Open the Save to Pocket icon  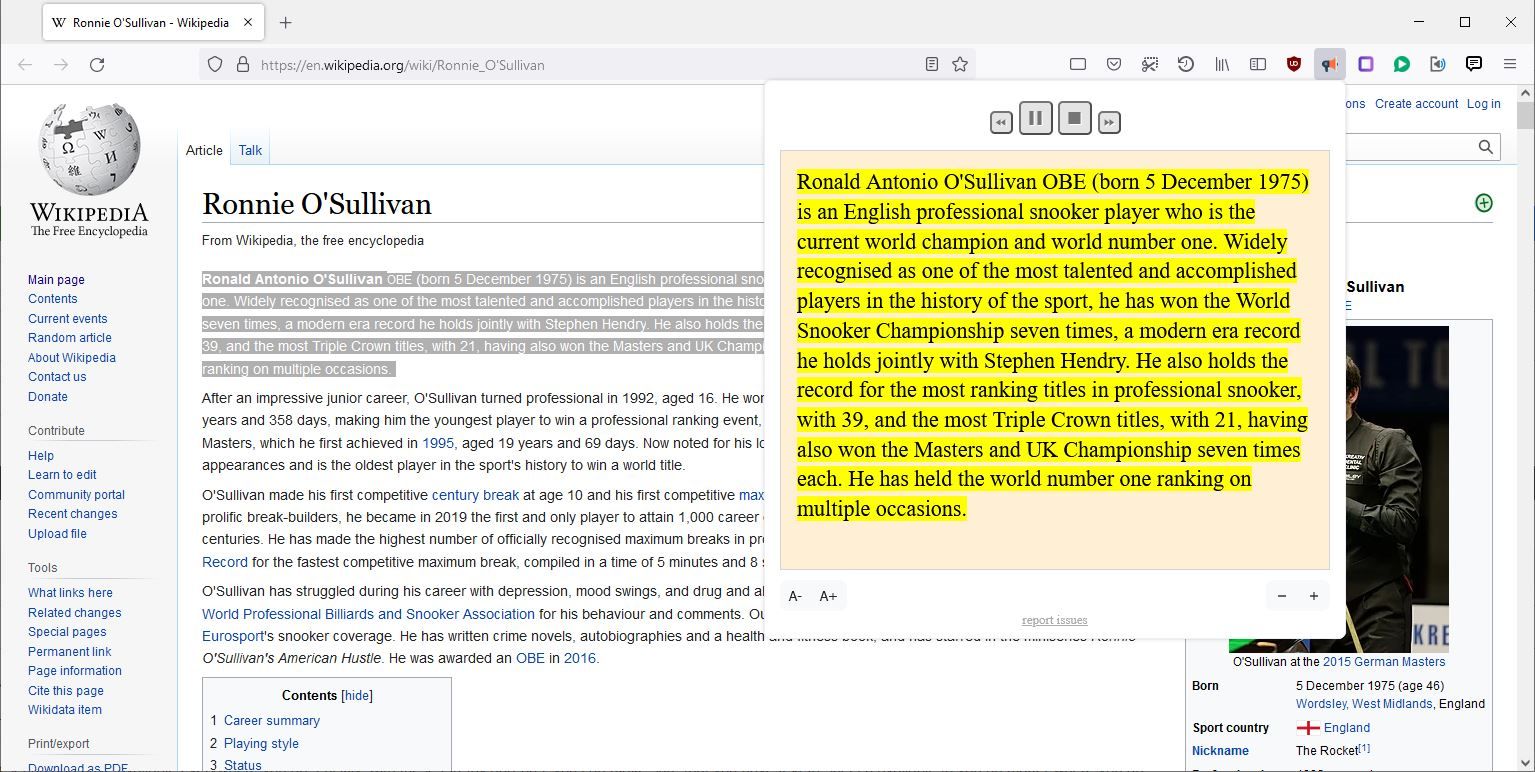tap(1114, 64)
